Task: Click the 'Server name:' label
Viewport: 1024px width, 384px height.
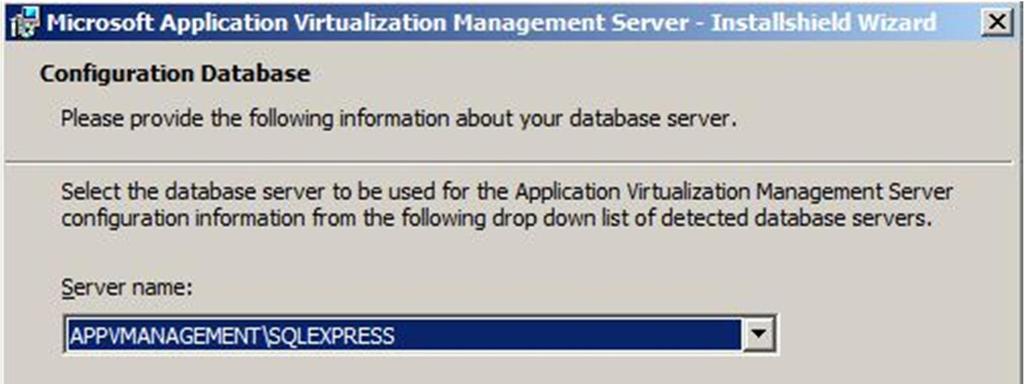Action: [127, 288]
